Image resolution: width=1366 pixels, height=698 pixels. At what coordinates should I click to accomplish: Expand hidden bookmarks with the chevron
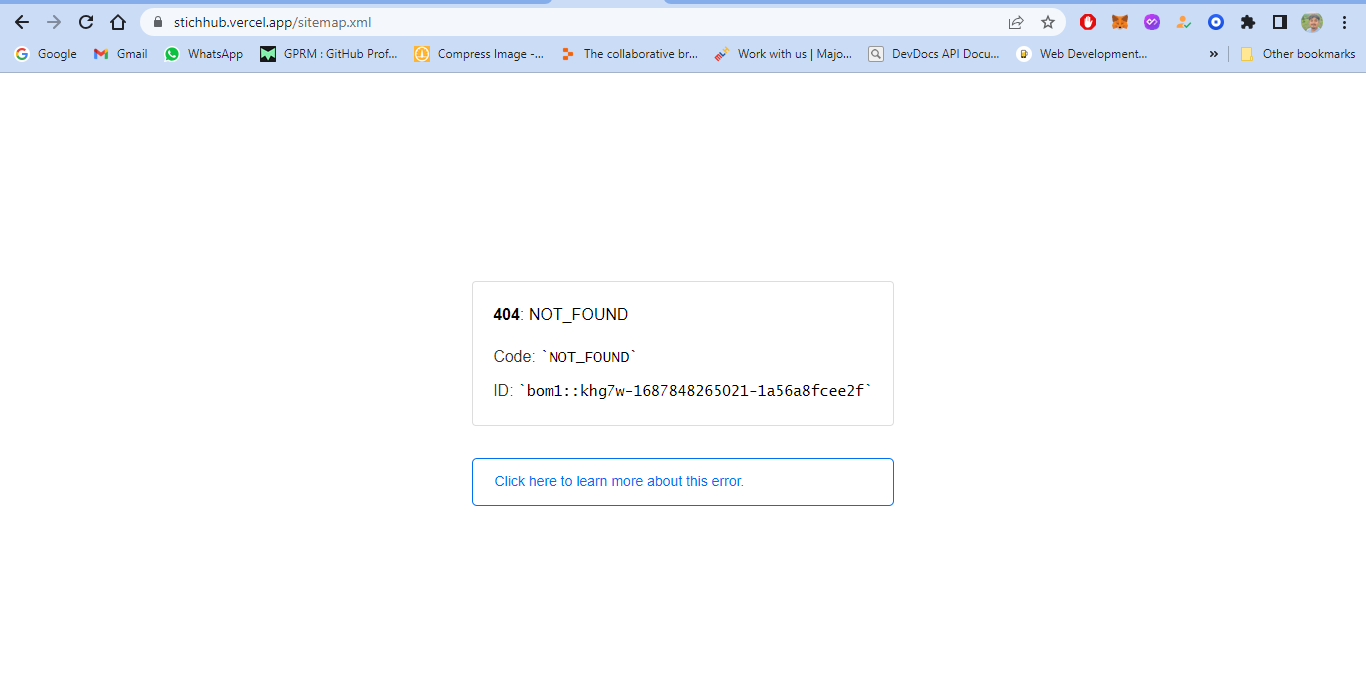point(1212,54)
